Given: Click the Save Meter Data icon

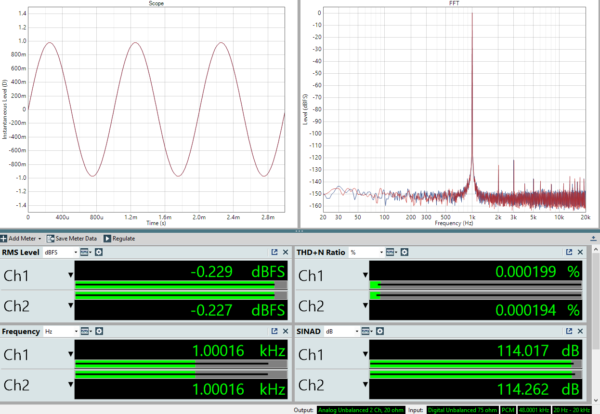Looking at the screenshot, I should coord(50,238).
